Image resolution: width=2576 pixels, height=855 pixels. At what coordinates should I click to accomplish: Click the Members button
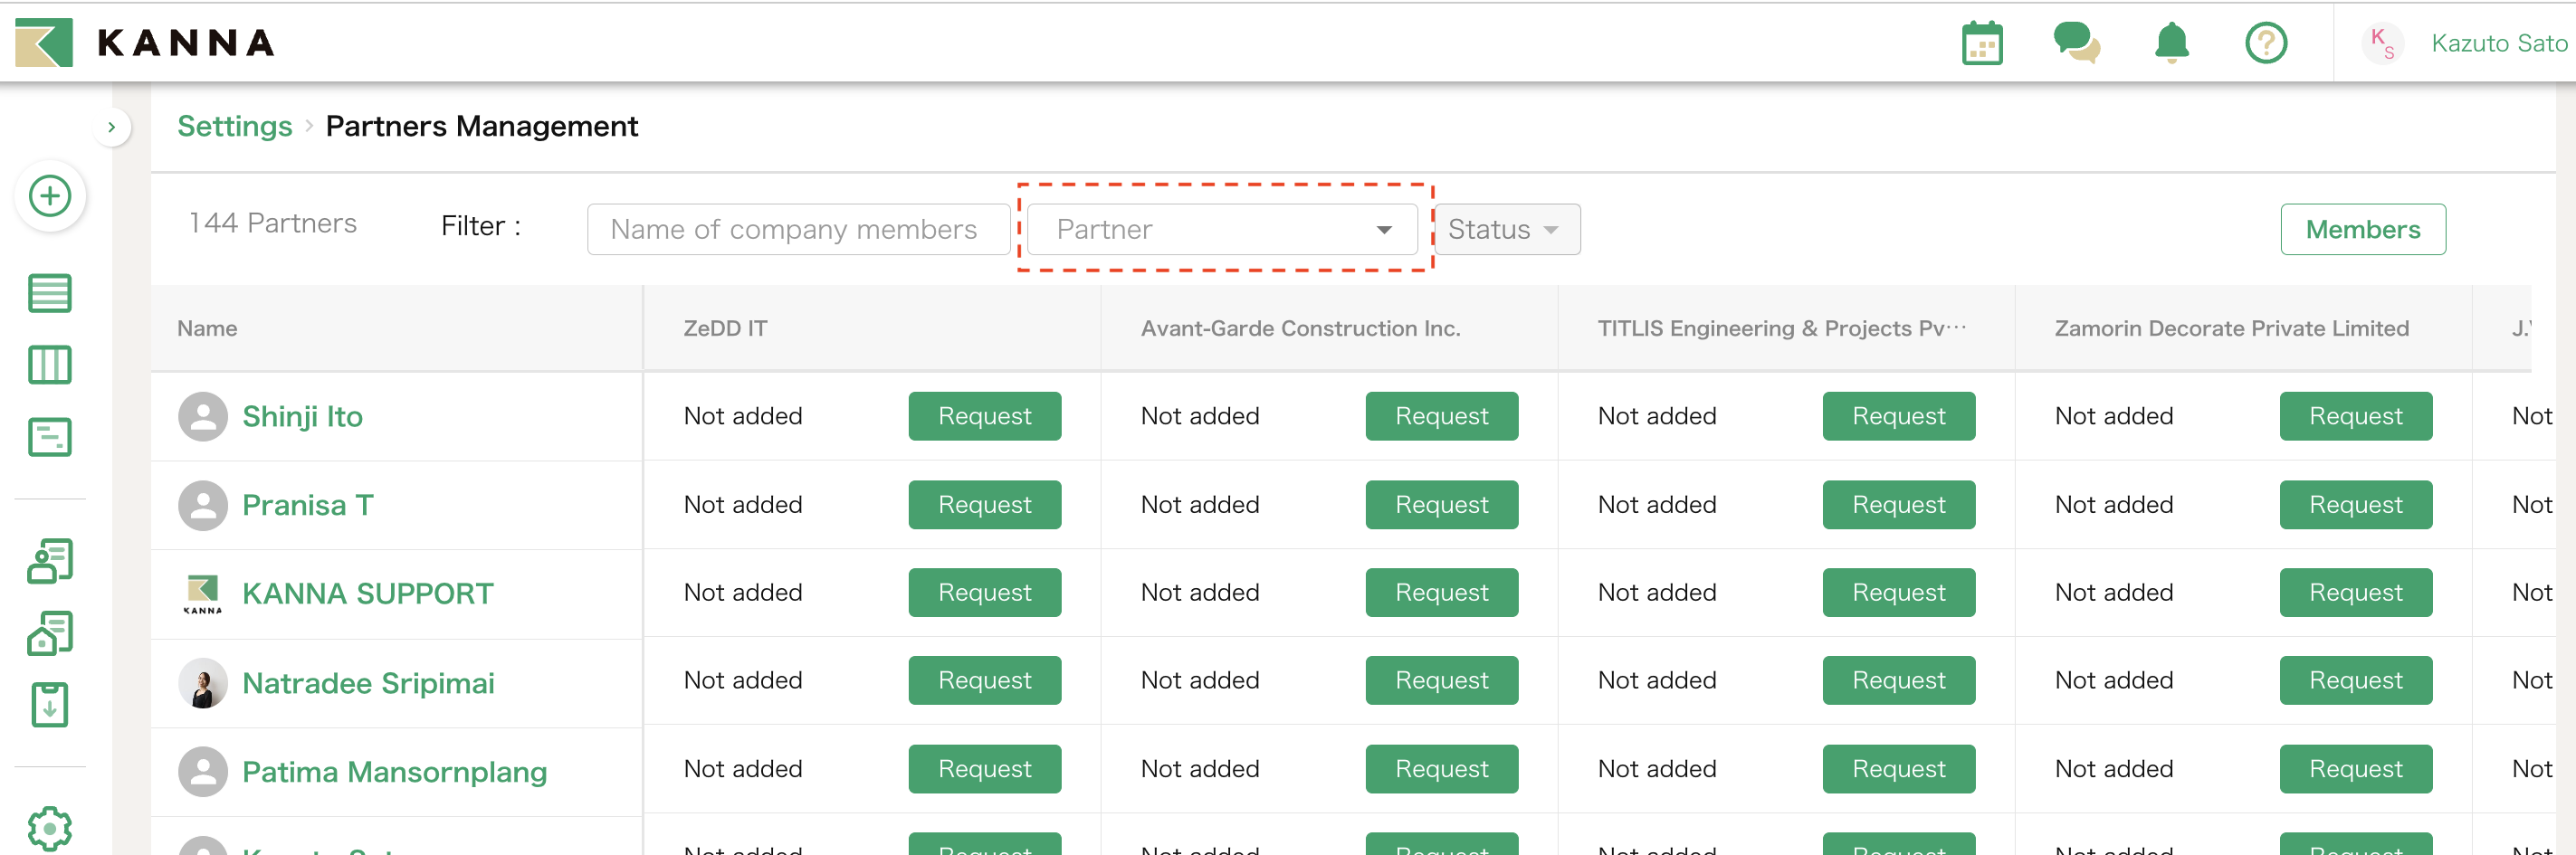2362,230
